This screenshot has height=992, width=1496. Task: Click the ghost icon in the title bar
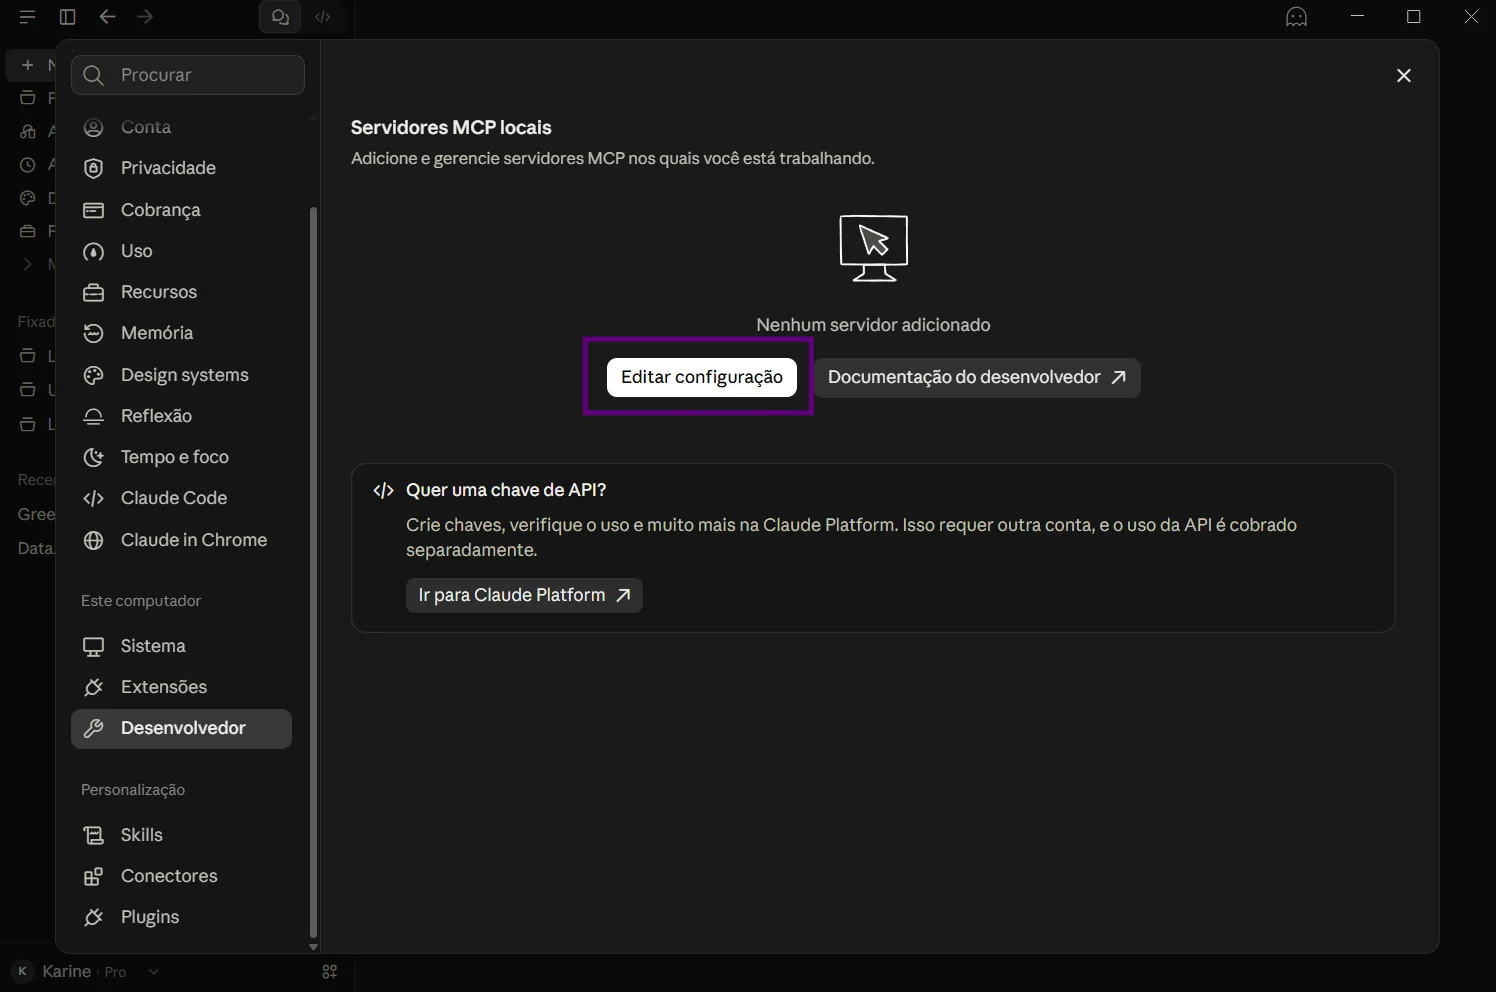coord(1296,17)
